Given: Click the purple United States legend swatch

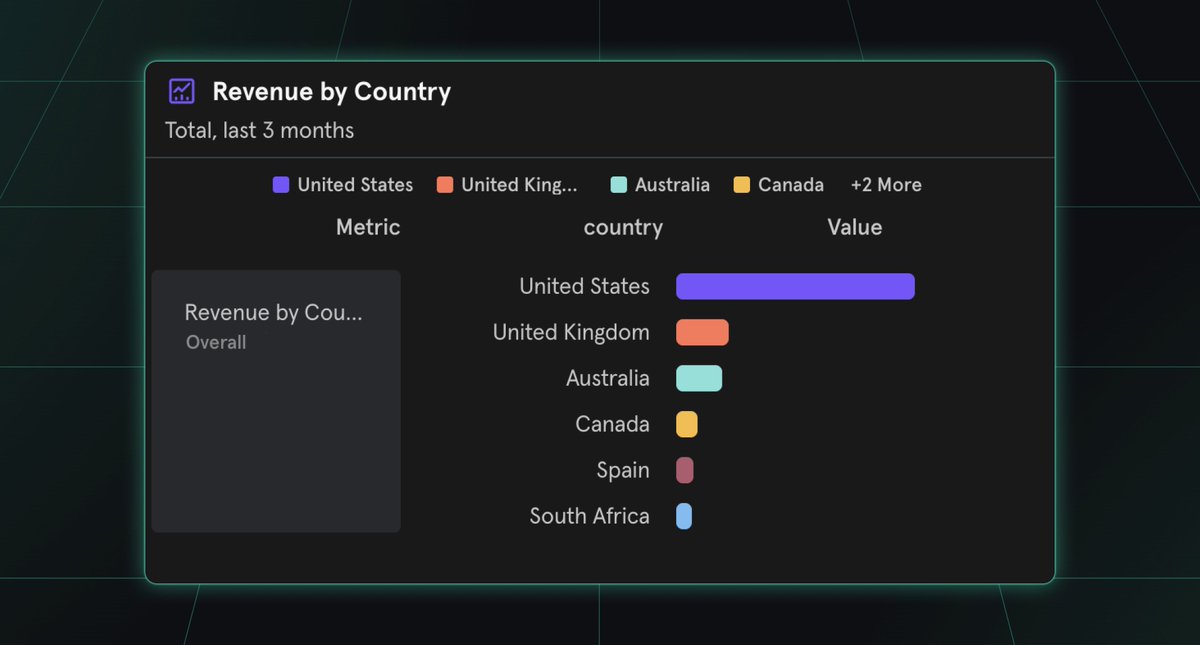Looking at the screenshot, I should coord(281,185).
